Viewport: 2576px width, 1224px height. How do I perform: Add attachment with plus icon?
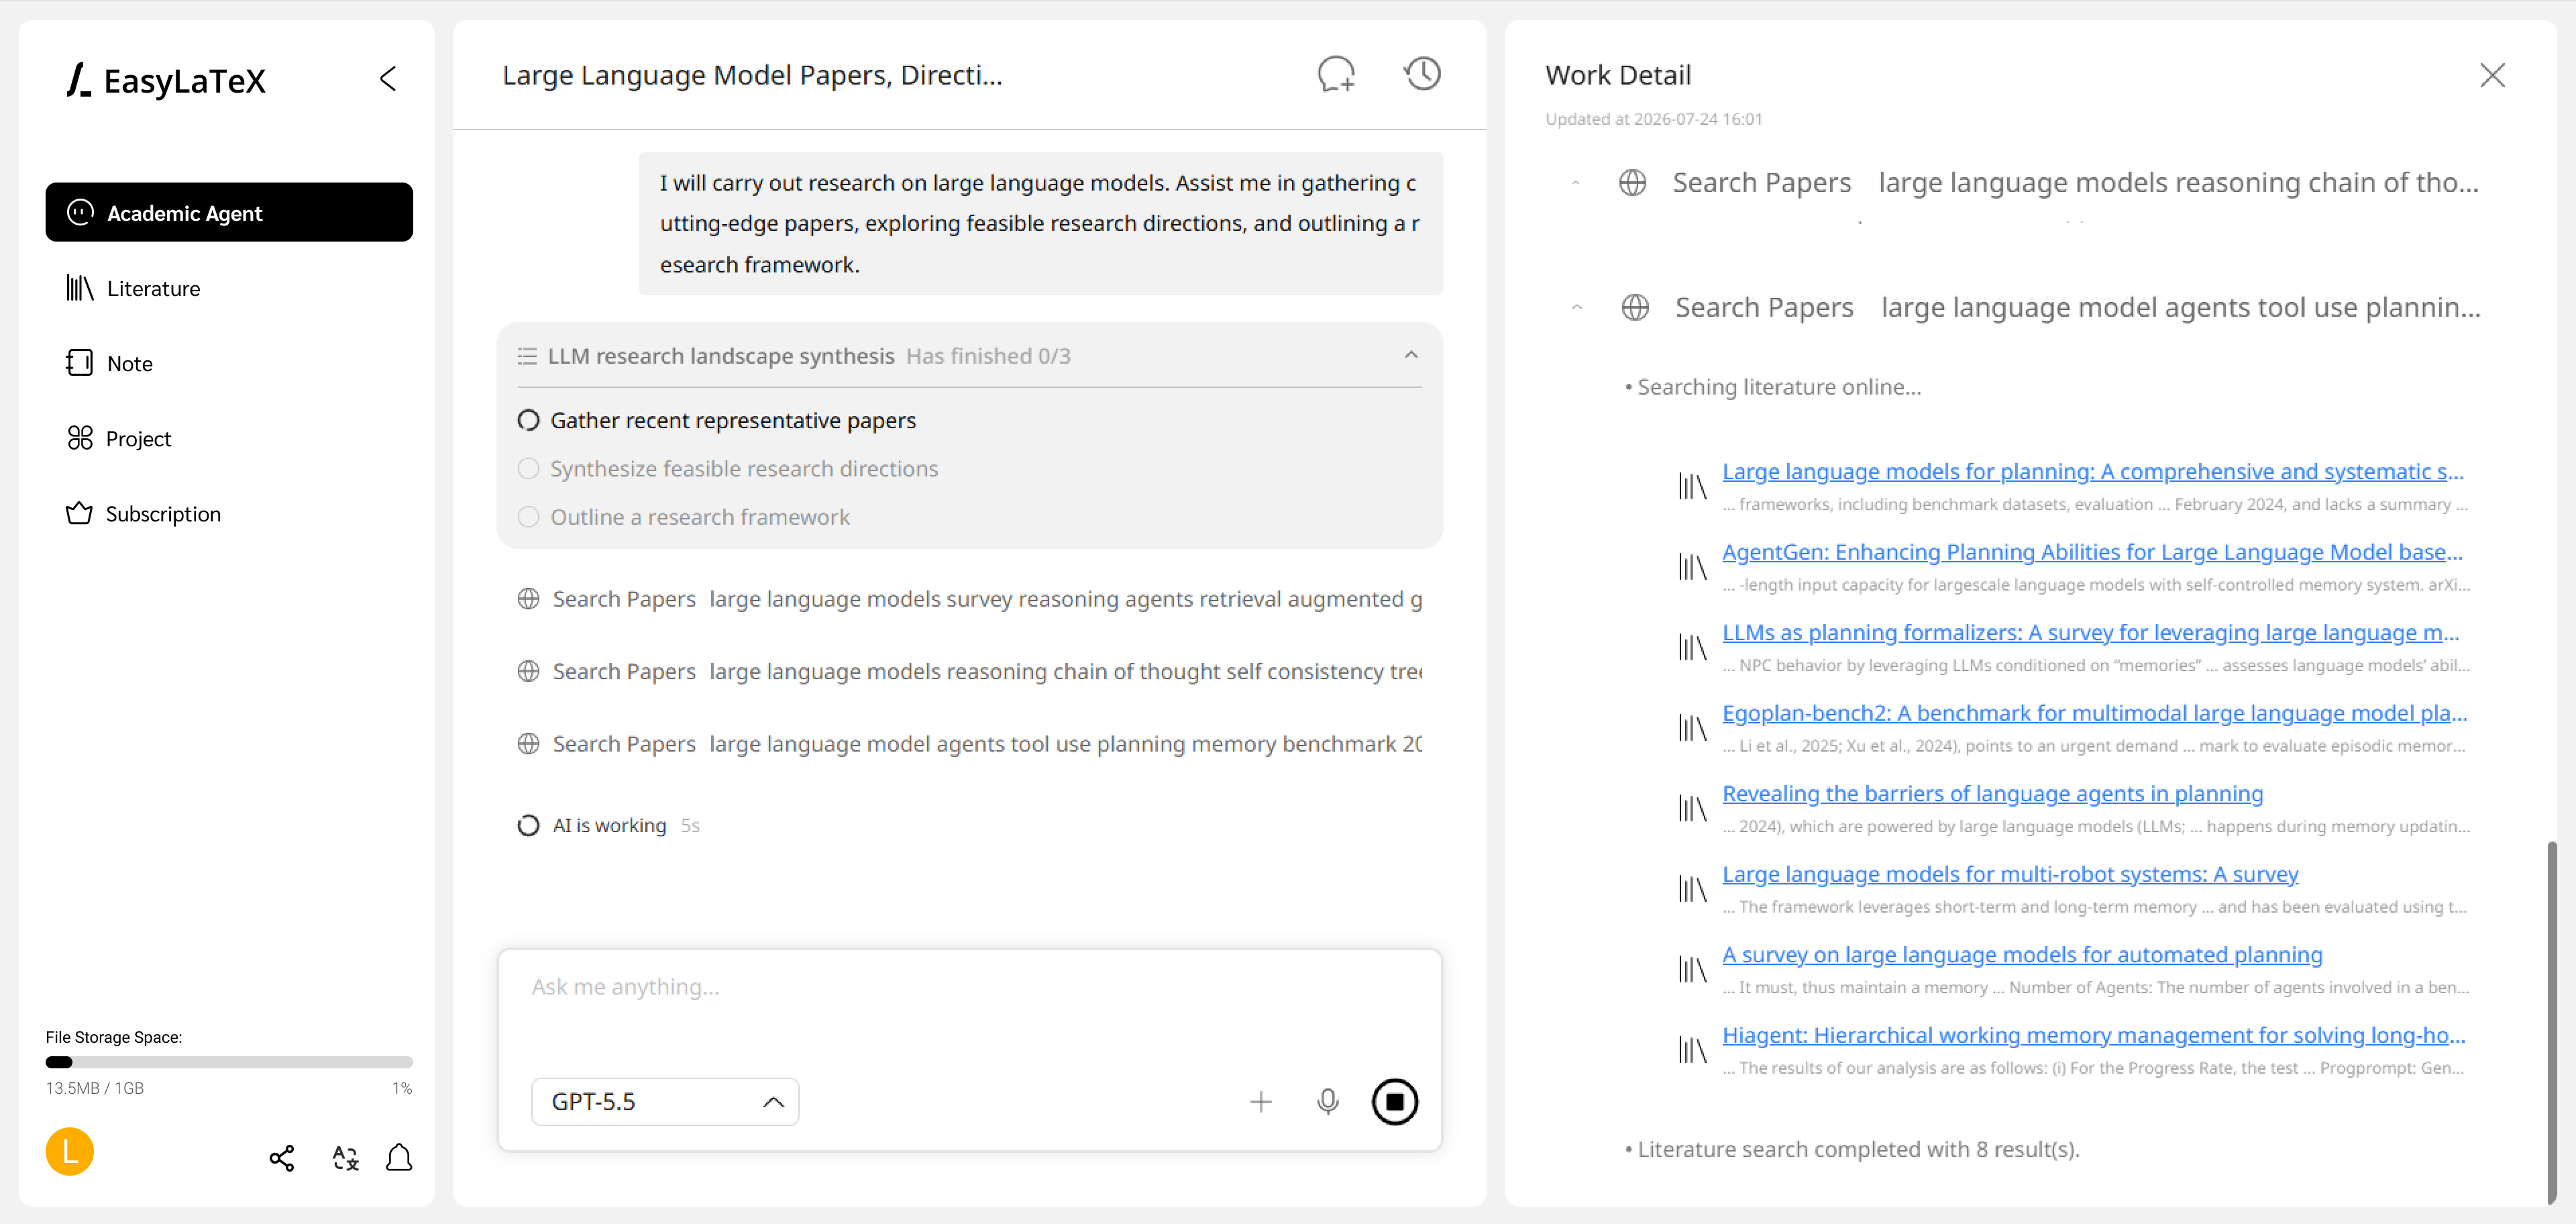(x=1261, y=1101)
